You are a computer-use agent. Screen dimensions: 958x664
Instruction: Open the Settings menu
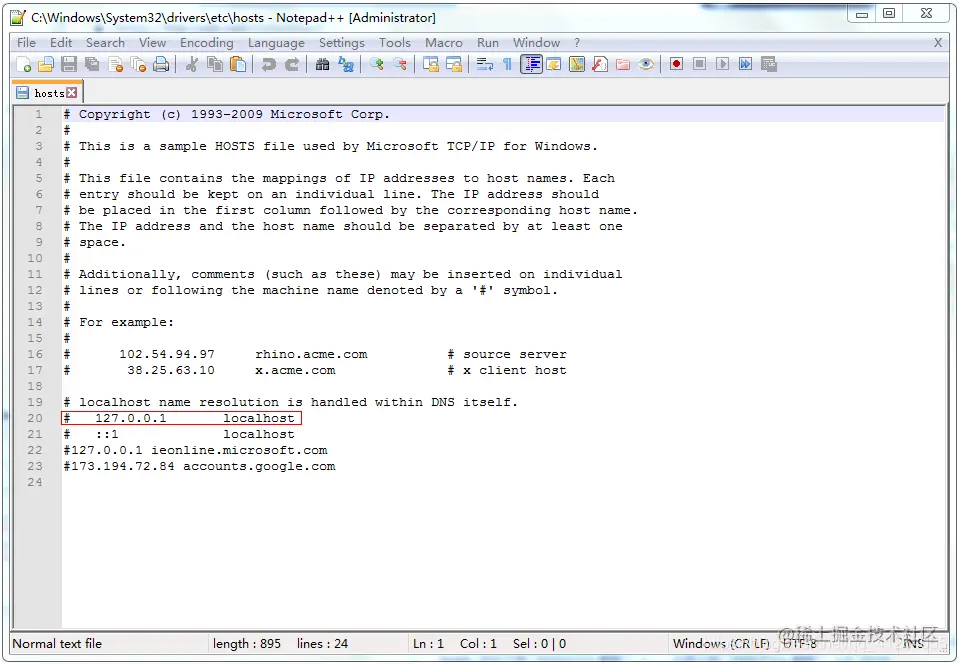tap(342, 43)
